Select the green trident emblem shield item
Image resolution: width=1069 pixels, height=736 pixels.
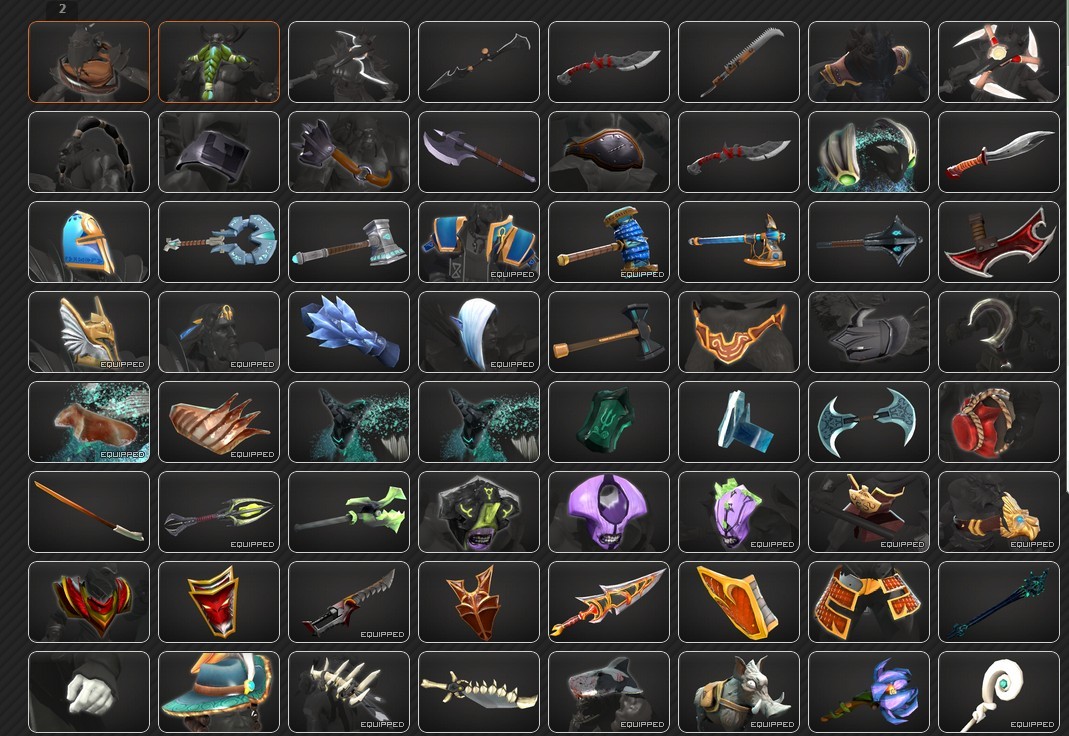(609, 422)
